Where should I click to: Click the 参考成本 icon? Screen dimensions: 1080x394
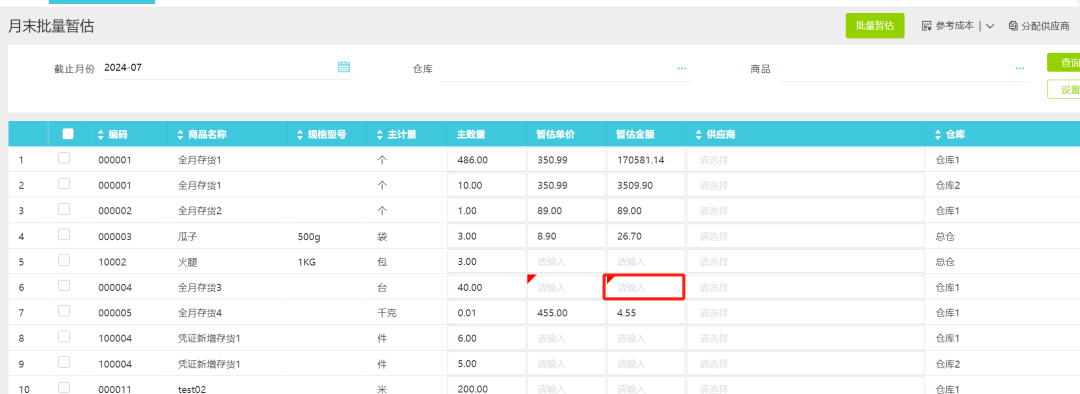(926, 25)
